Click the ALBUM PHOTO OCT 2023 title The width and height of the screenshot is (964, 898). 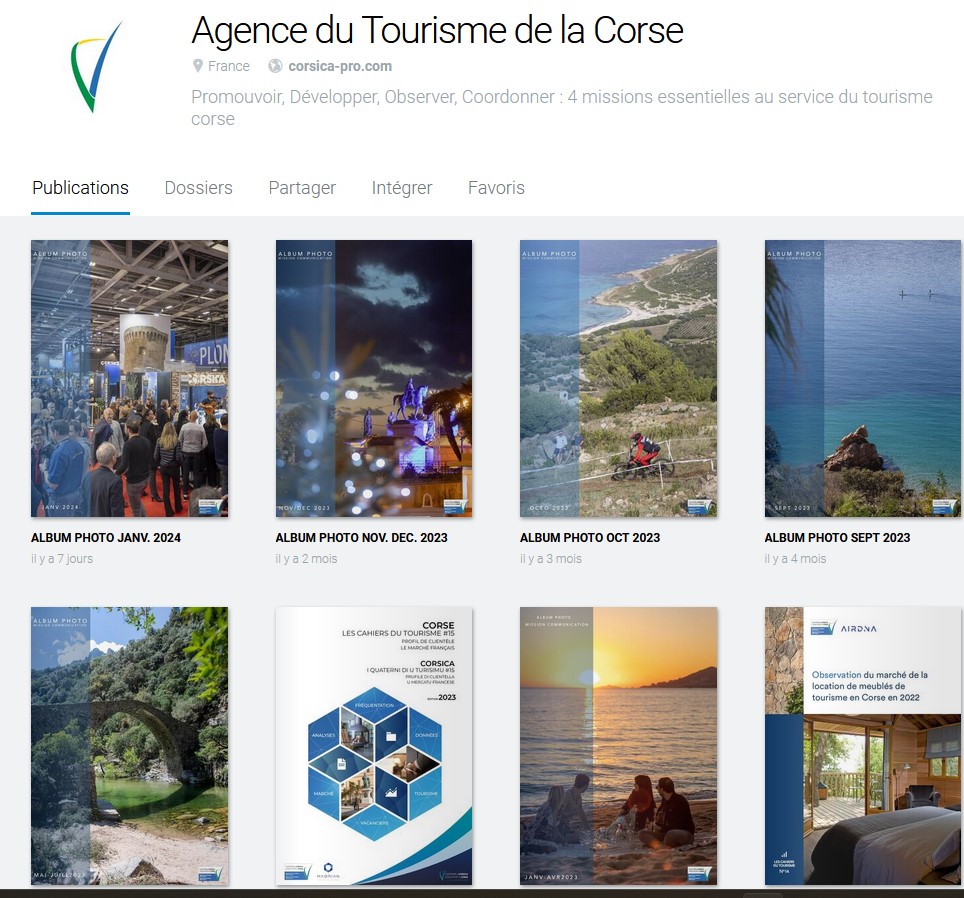590,537
